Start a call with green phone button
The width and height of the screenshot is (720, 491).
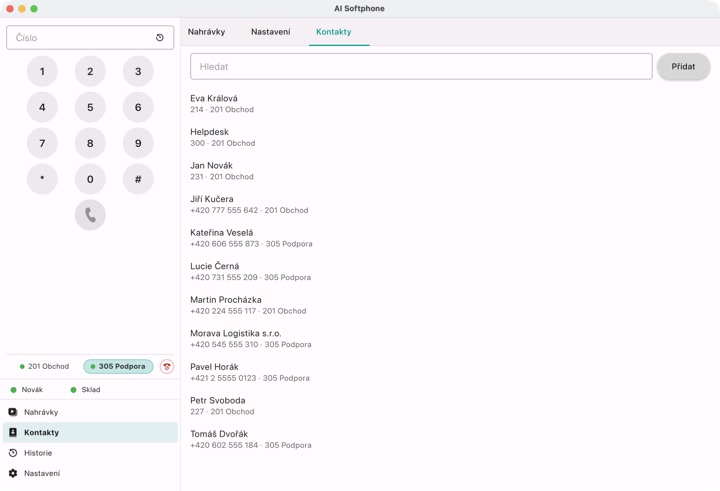pyautogui.click(x=90, y=215)
